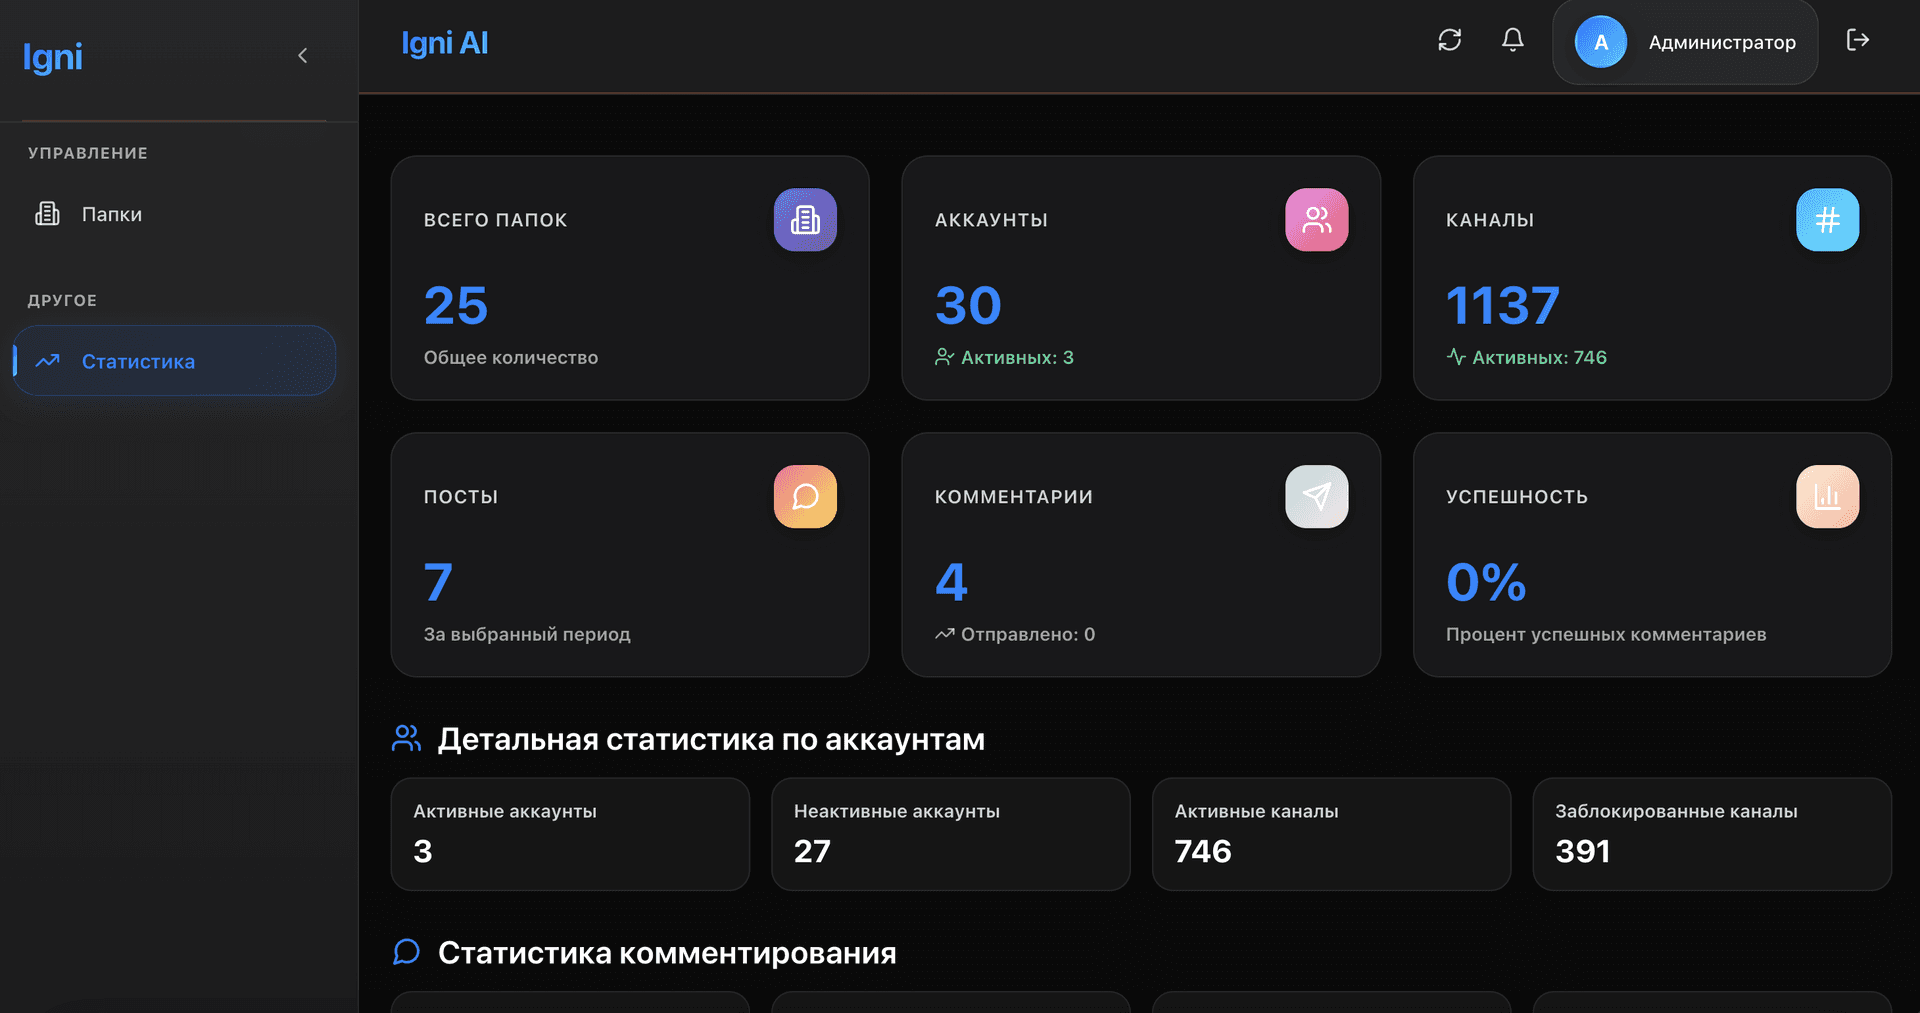Click the Папки icon in the sidebar
The width and height of the screenshot is (1920, 1013).
[47, 213]
